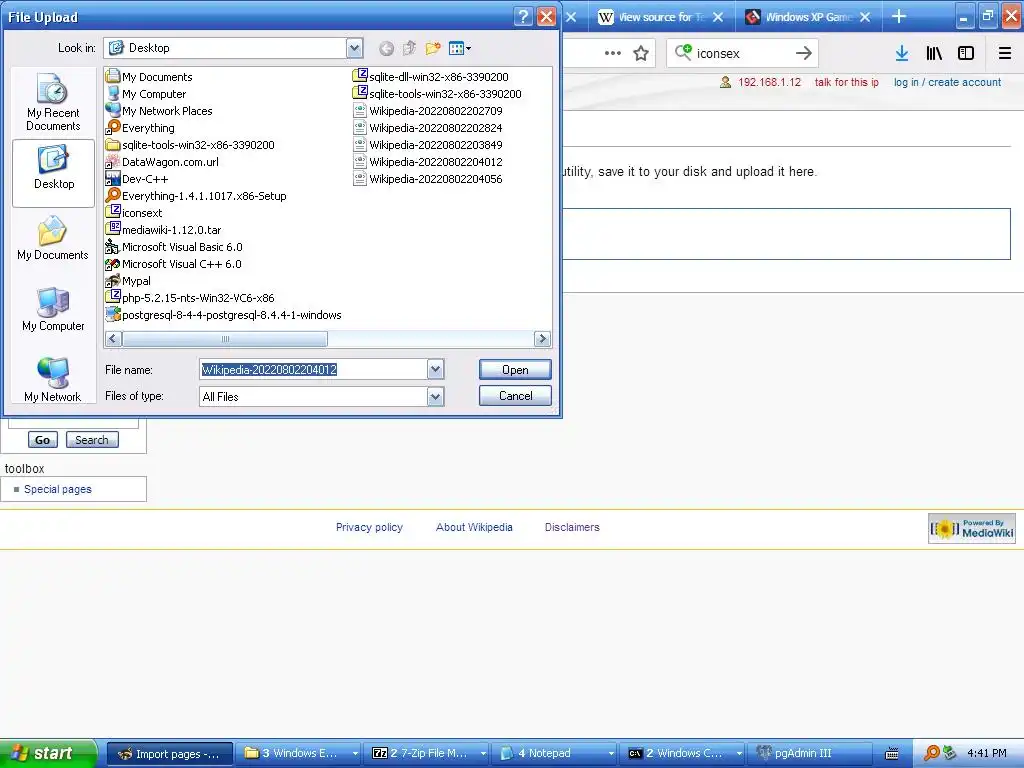
Task: Open a new browser tab
Action: [899, 16]
